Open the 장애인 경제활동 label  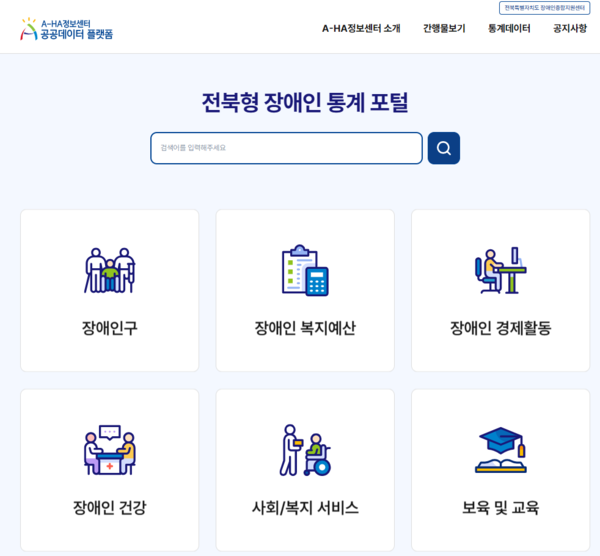(x=501, y=328)
